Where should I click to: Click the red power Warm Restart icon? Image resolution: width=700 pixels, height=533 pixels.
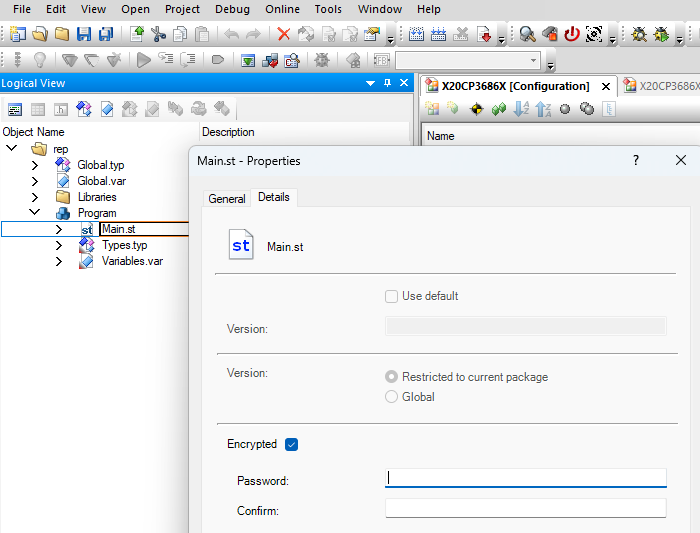(x=572, y=34)
